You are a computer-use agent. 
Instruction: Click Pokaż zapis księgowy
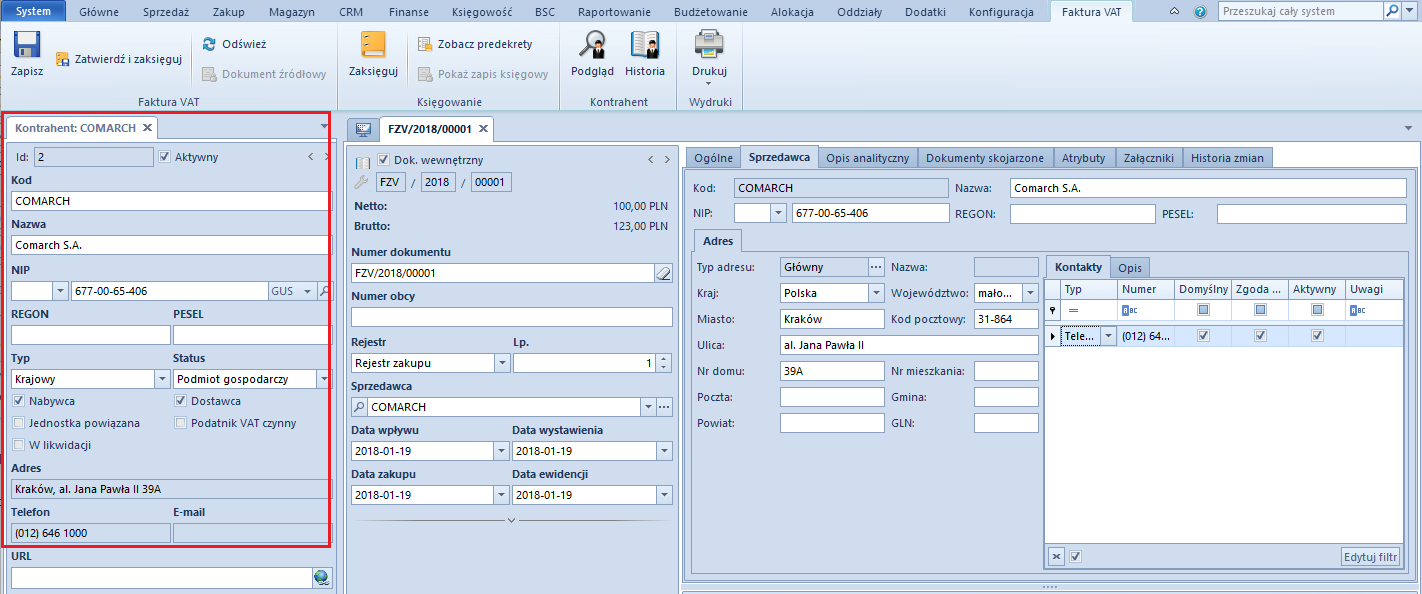click(x=483, y=74)
